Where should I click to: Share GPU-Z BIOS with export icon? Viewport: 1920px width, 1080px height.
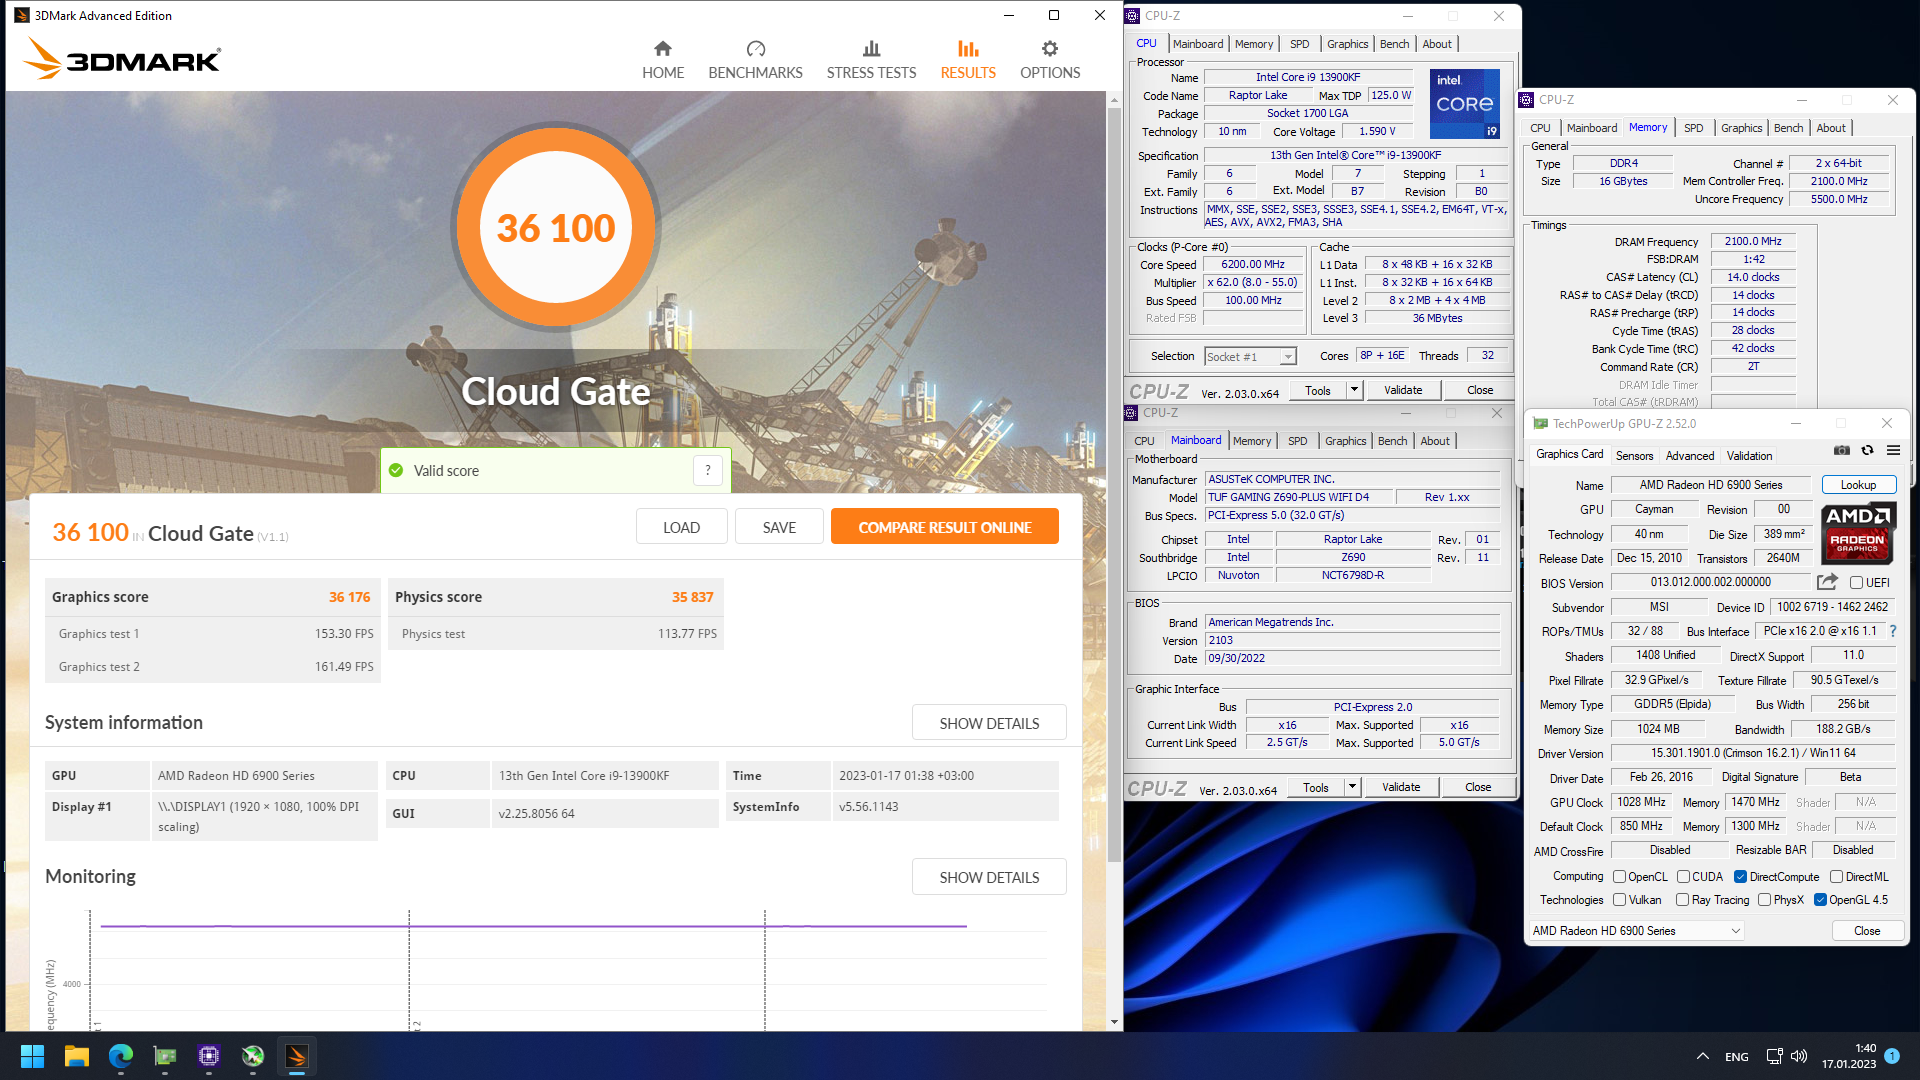click(1827, 582)
